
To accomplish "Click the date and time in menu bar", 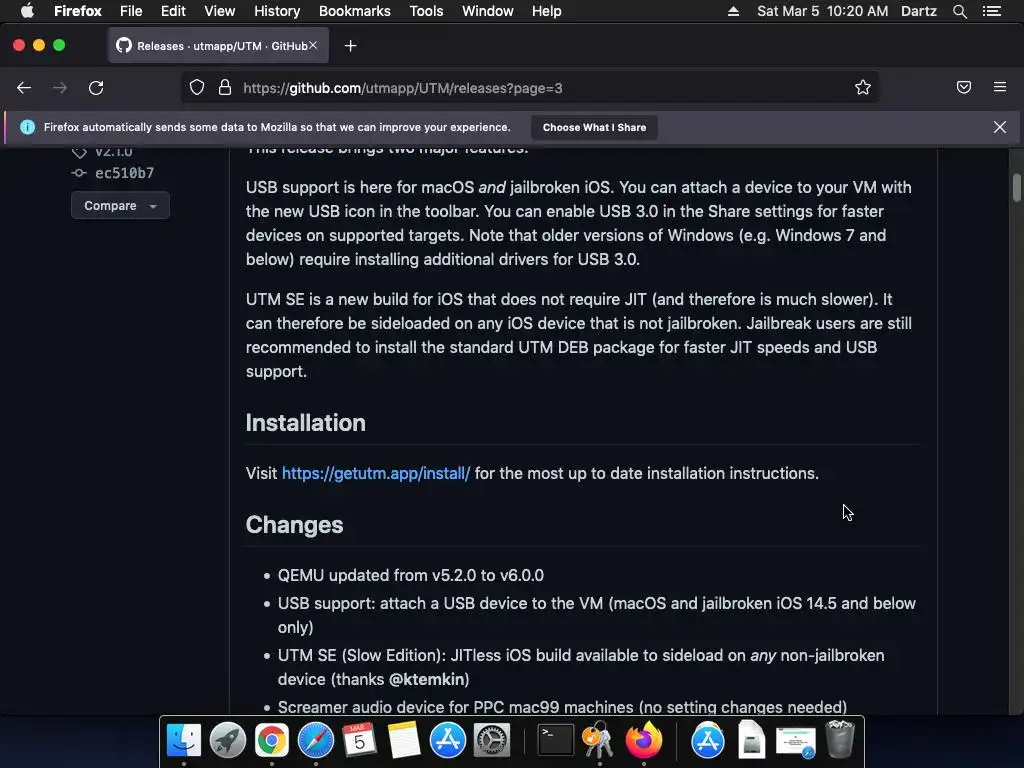I will pos(822,11).
